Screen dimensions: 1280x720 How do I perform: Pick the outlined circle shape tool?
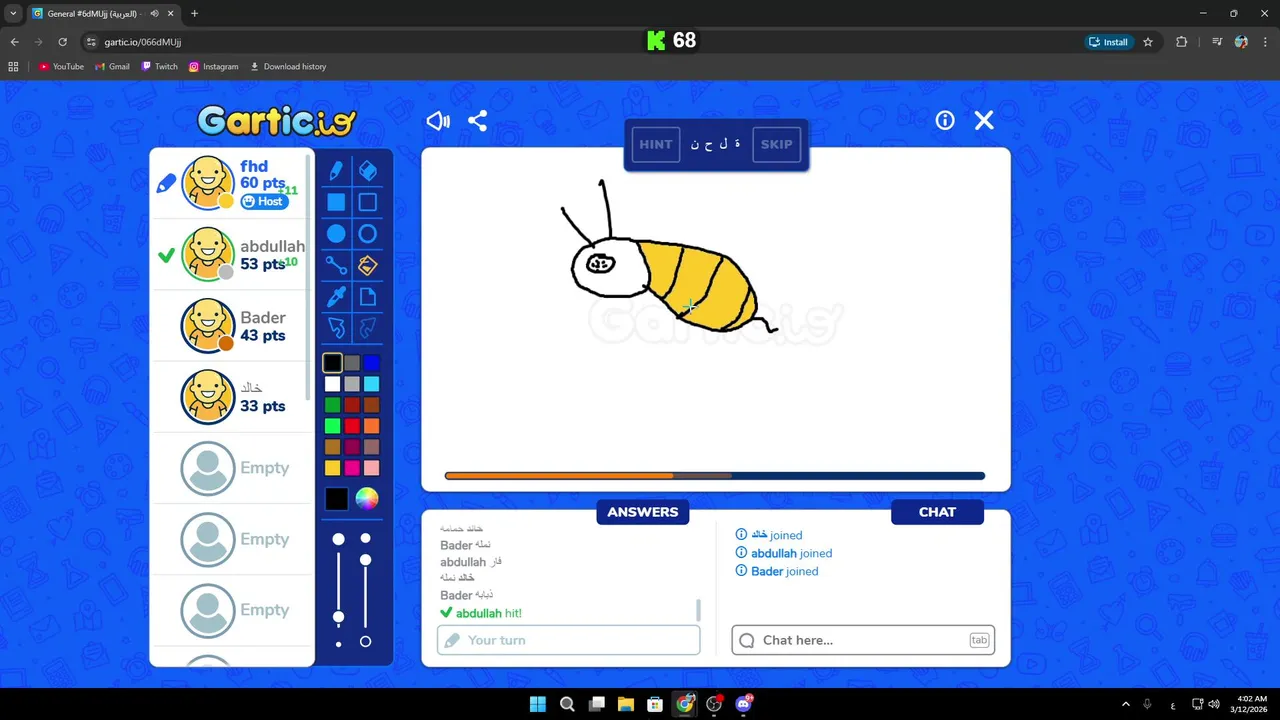point(367,234)
